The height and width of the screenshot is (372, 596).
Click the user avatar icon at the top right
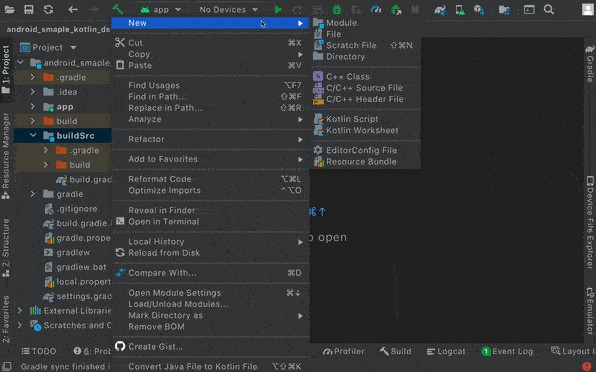(588, 9)
